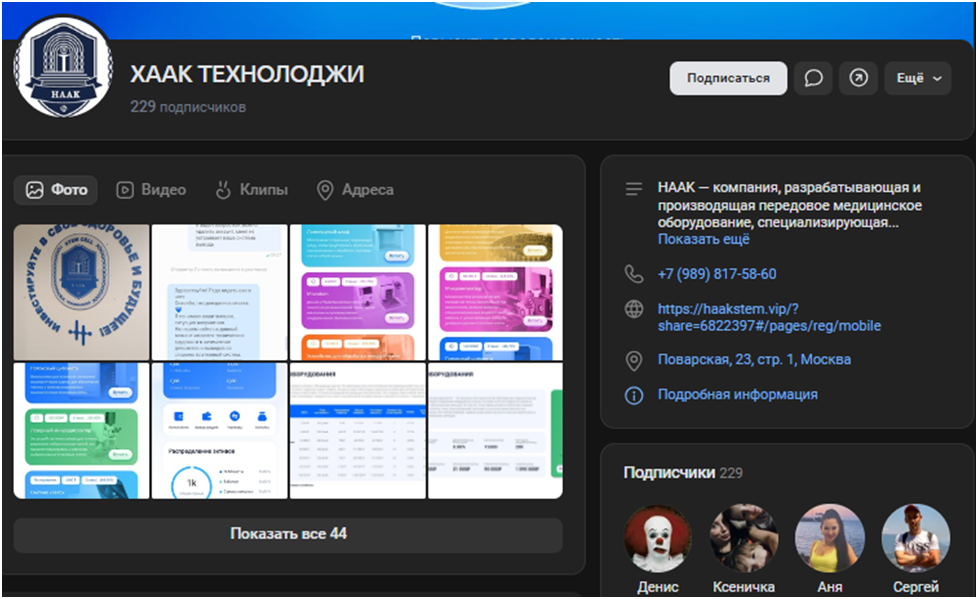Open the 1k pie chart photo thumbnail
Viewport: 978px width, 599px height.
[220, 431]
